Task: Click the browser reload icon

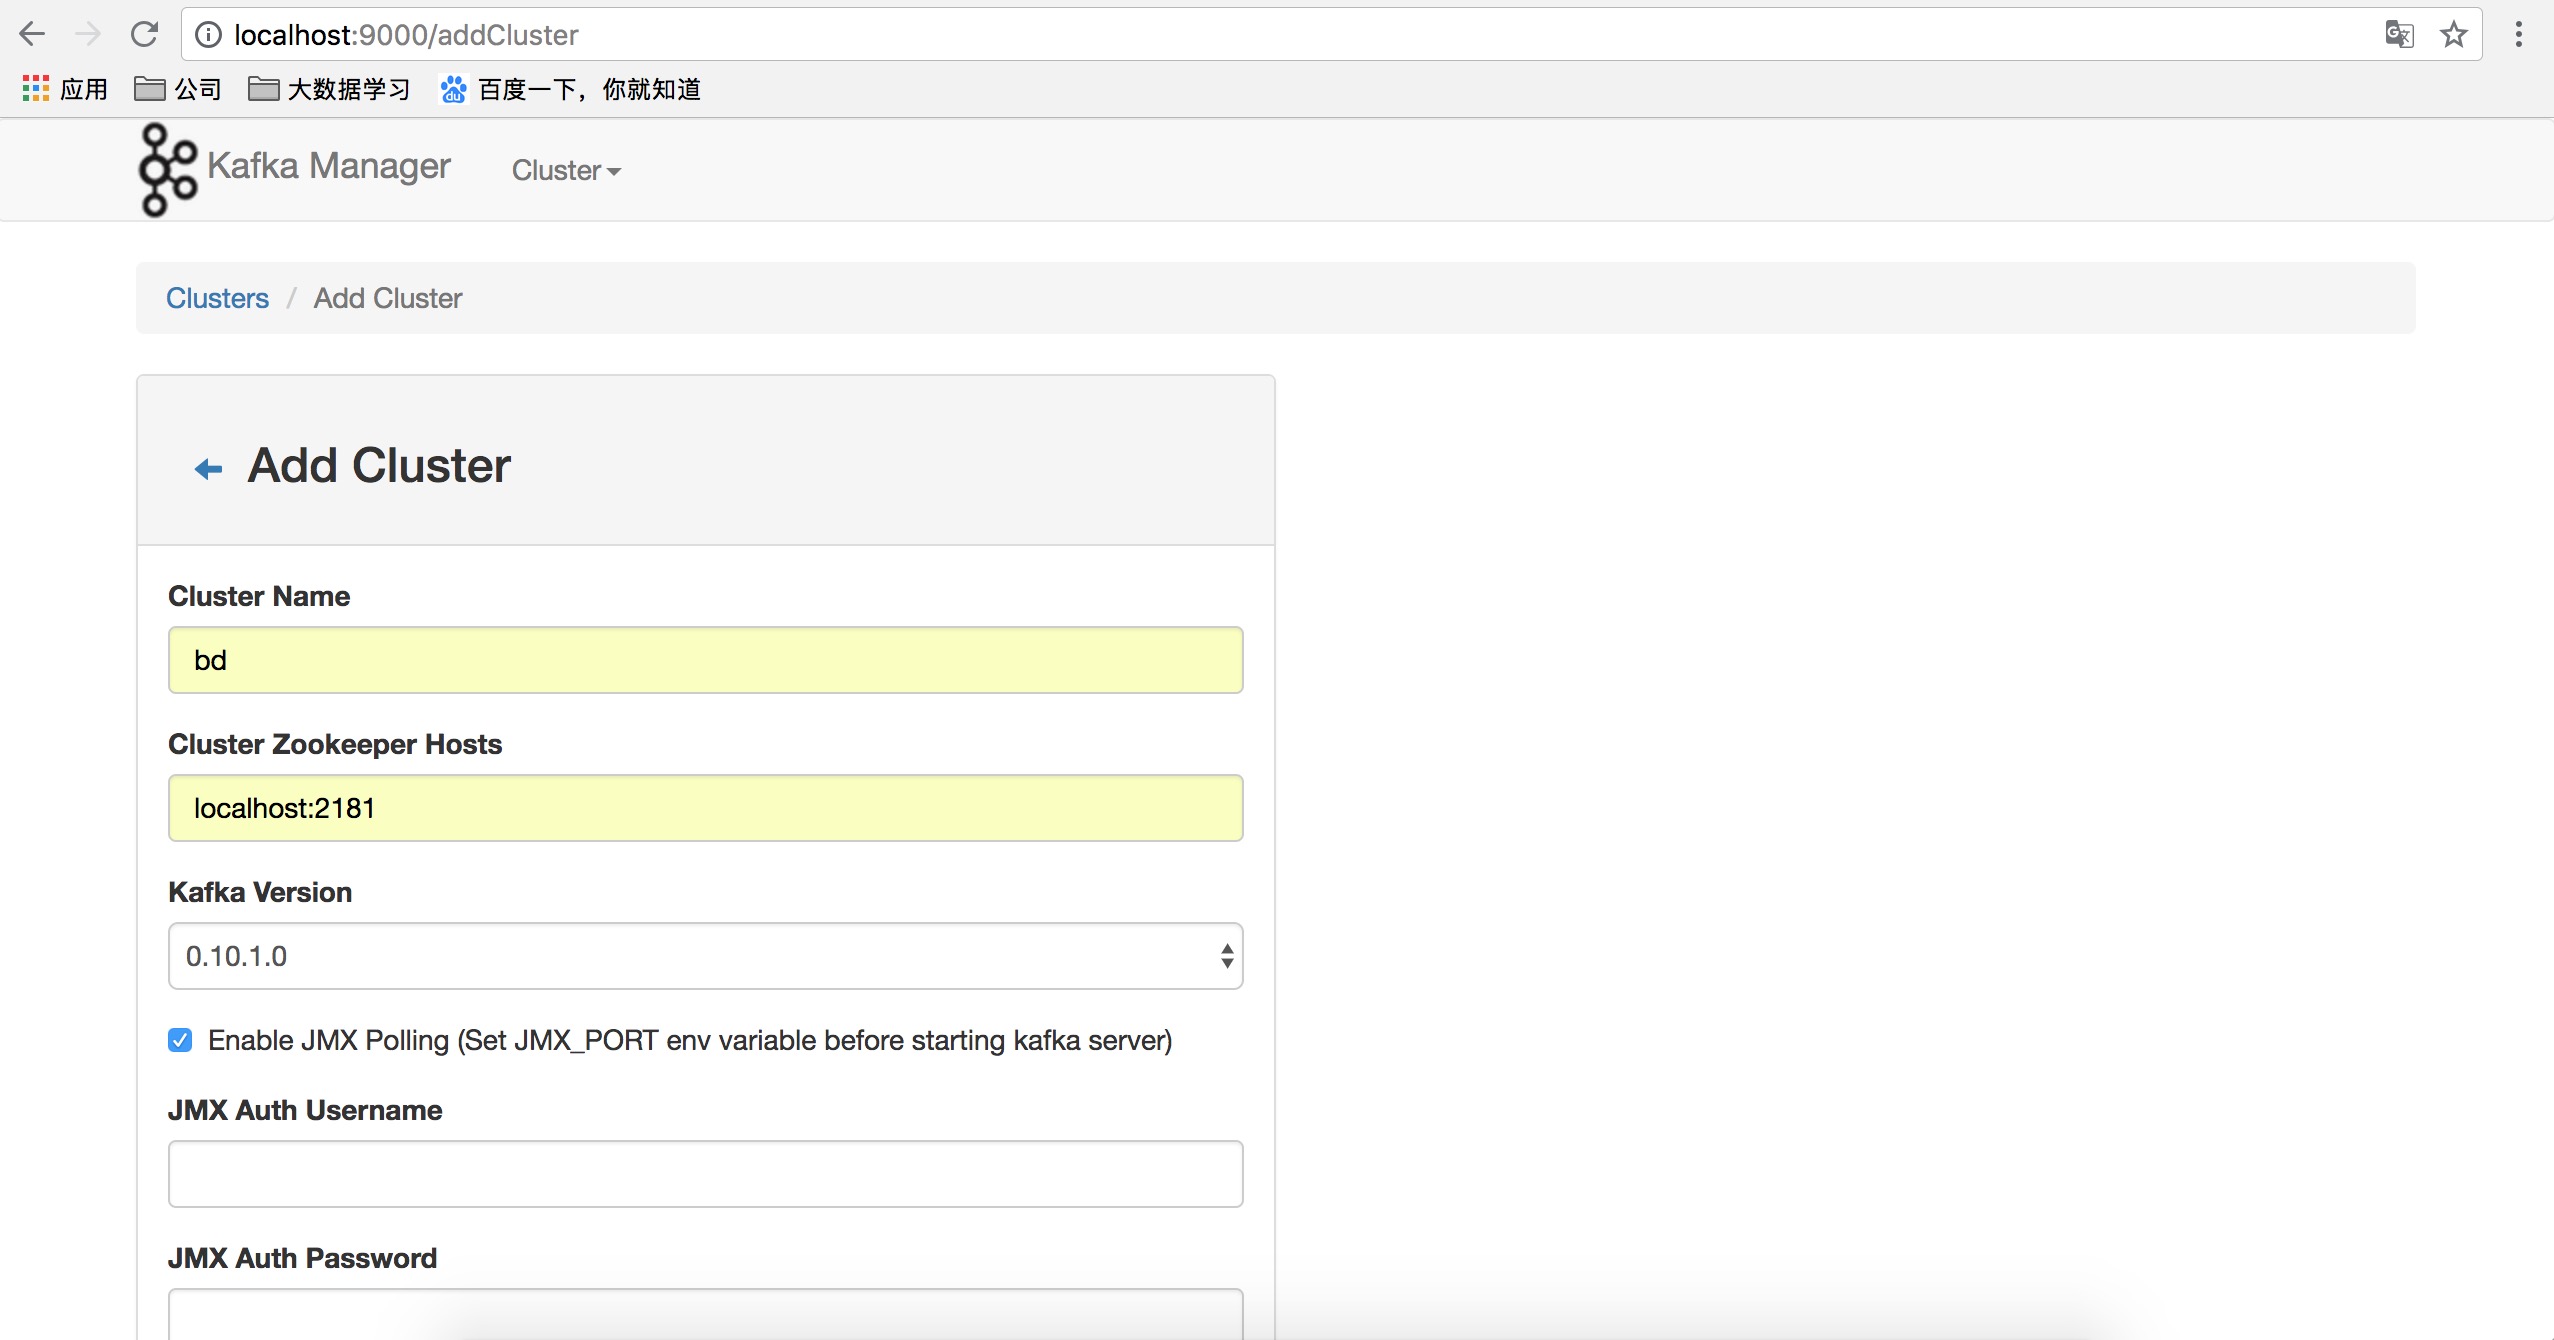Action: (145, 35)
